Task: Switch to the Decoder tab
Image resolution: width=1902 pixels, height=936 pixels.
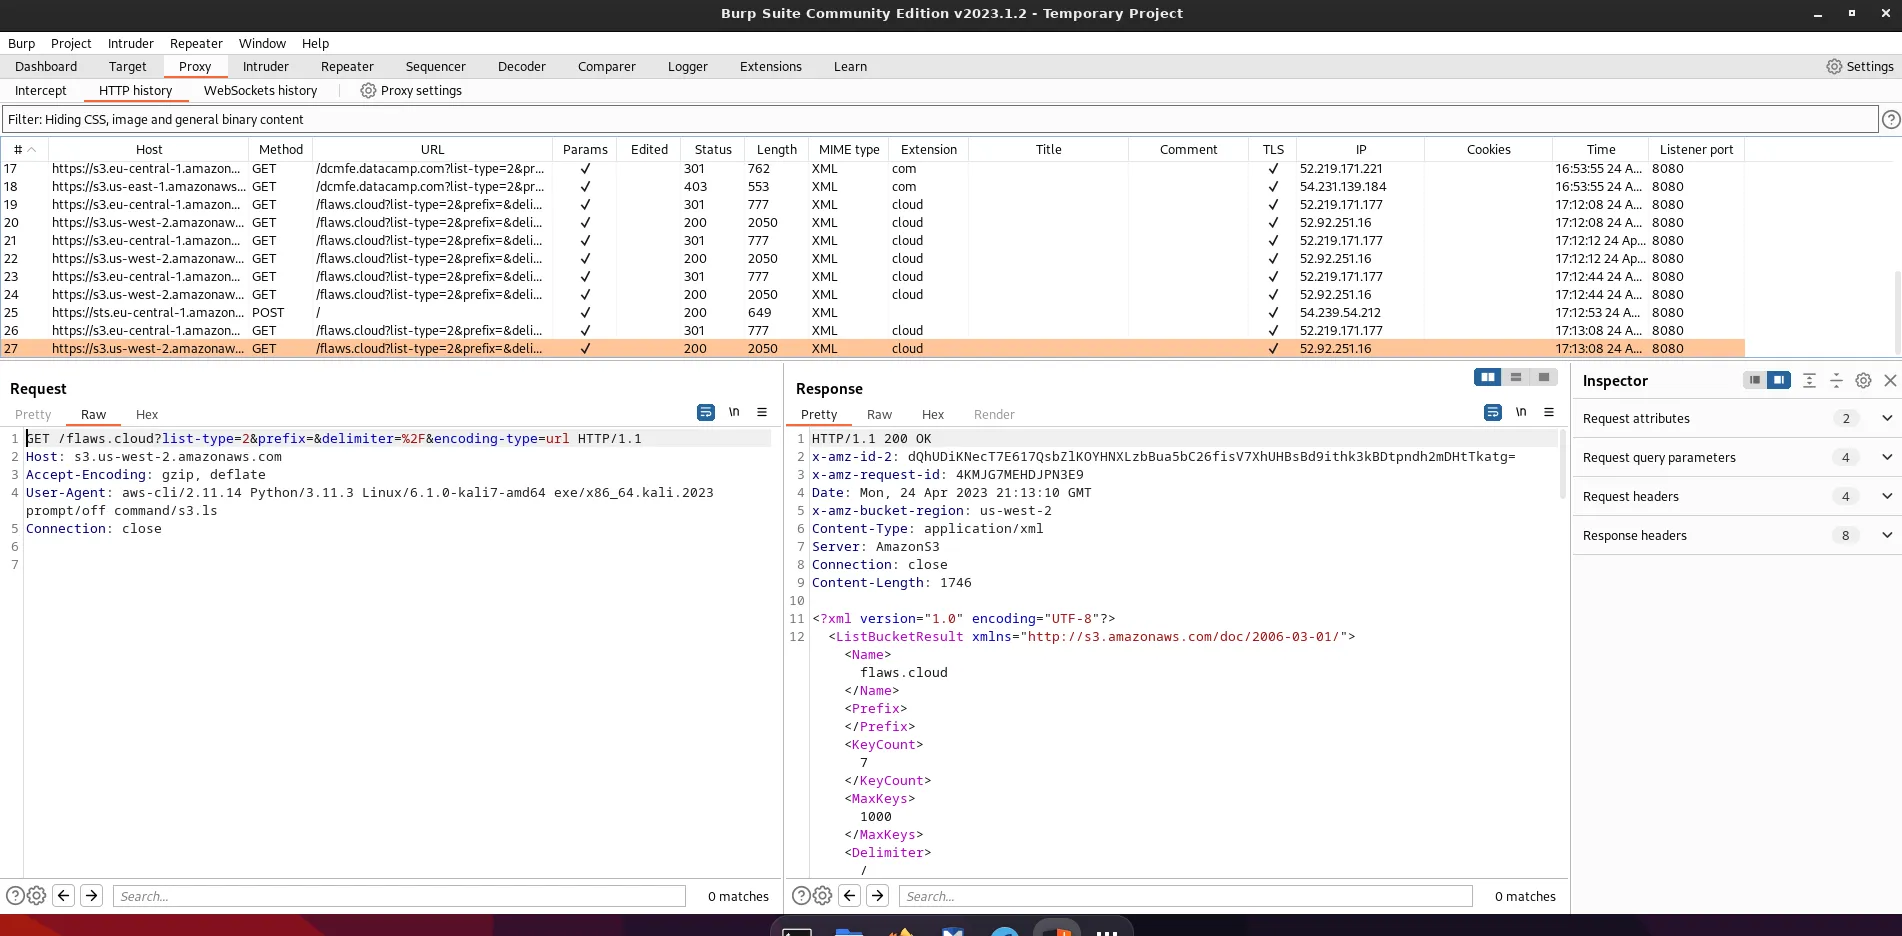Action: [521, 66]
